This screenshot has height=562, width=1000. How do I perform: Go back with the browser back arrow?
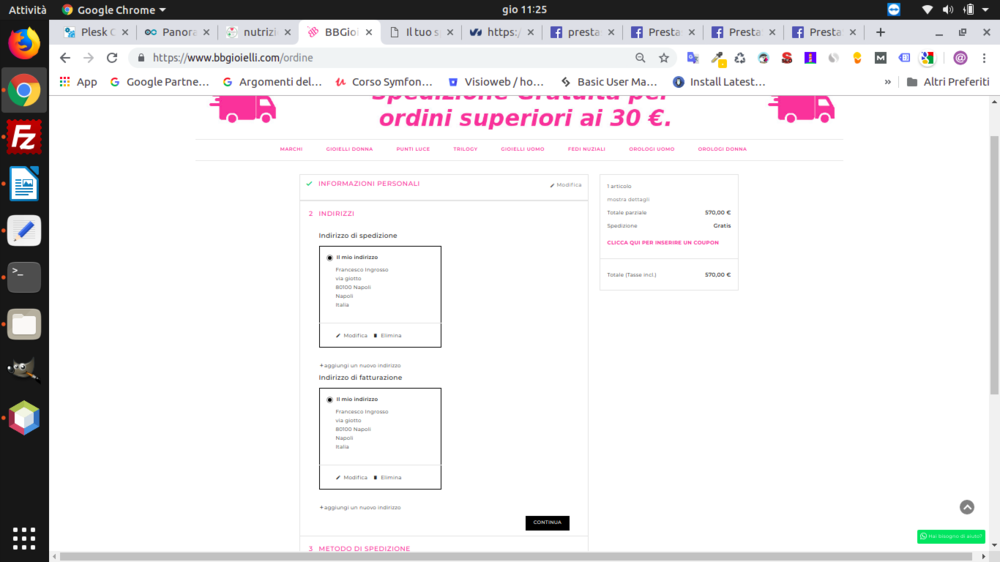(x=65, y=57)
